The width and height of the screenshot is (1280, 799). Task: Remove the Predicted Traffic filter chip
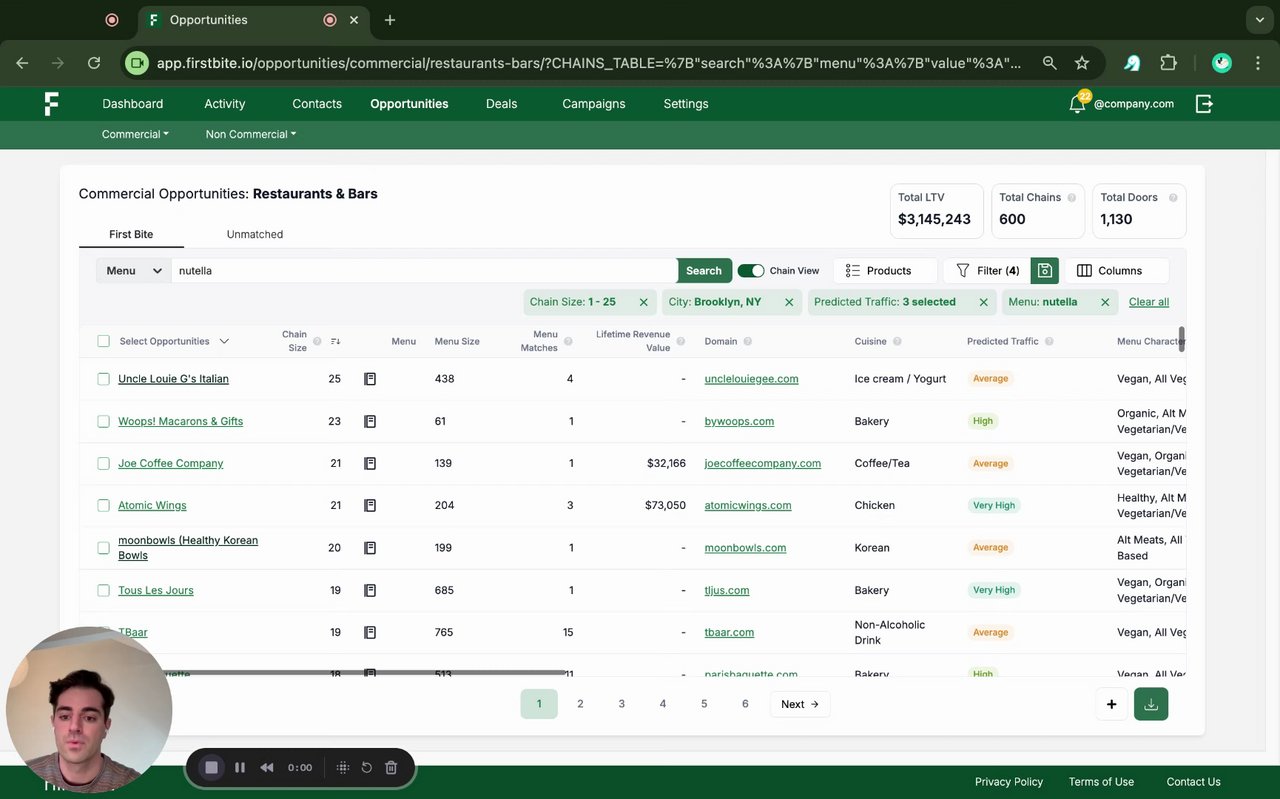pyautogui.click(x=983, y=302)
